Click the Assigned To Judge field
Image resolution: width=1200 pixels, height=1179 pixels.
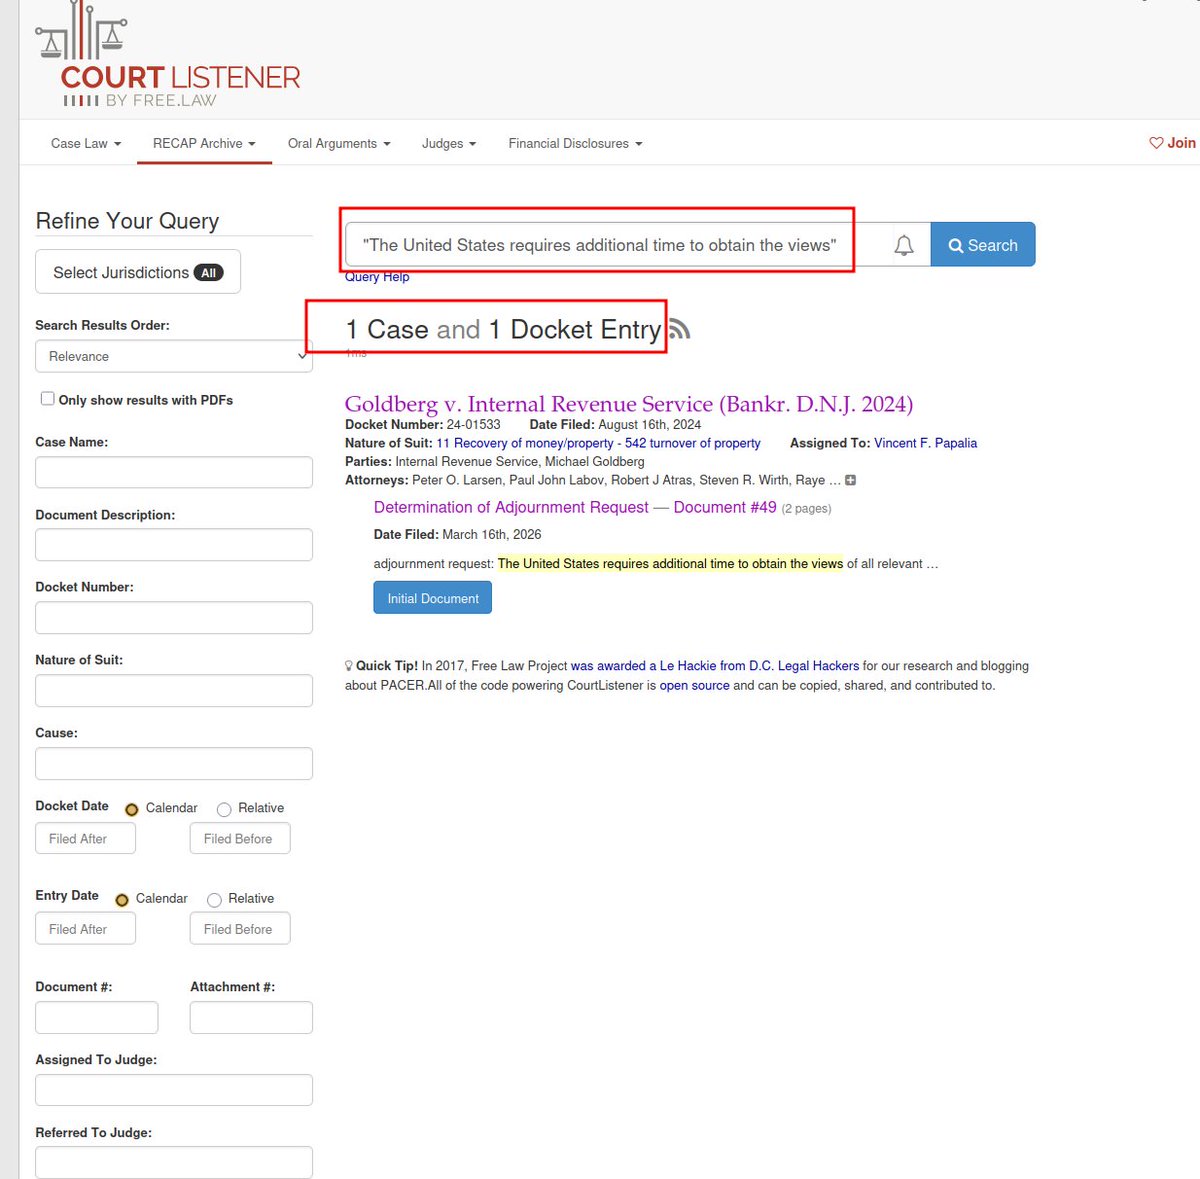tap(174, 1090)
